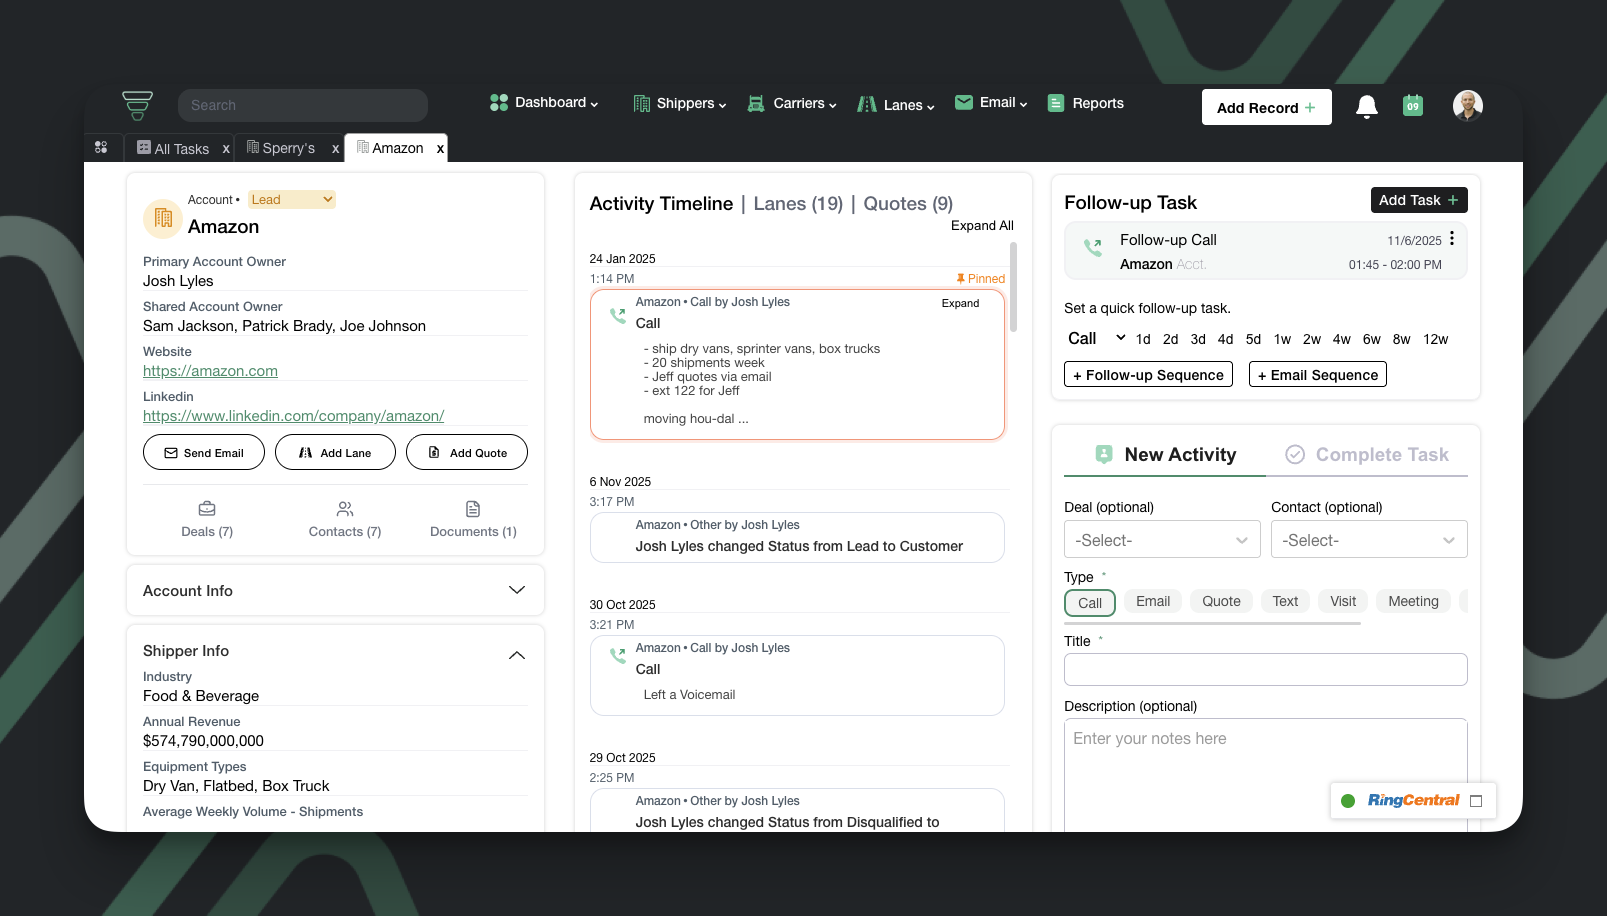The width and height of the screenshot is (1607, 916).
Task: Open the Dashboard dropdown menu
Action: [x=544, y=103]
